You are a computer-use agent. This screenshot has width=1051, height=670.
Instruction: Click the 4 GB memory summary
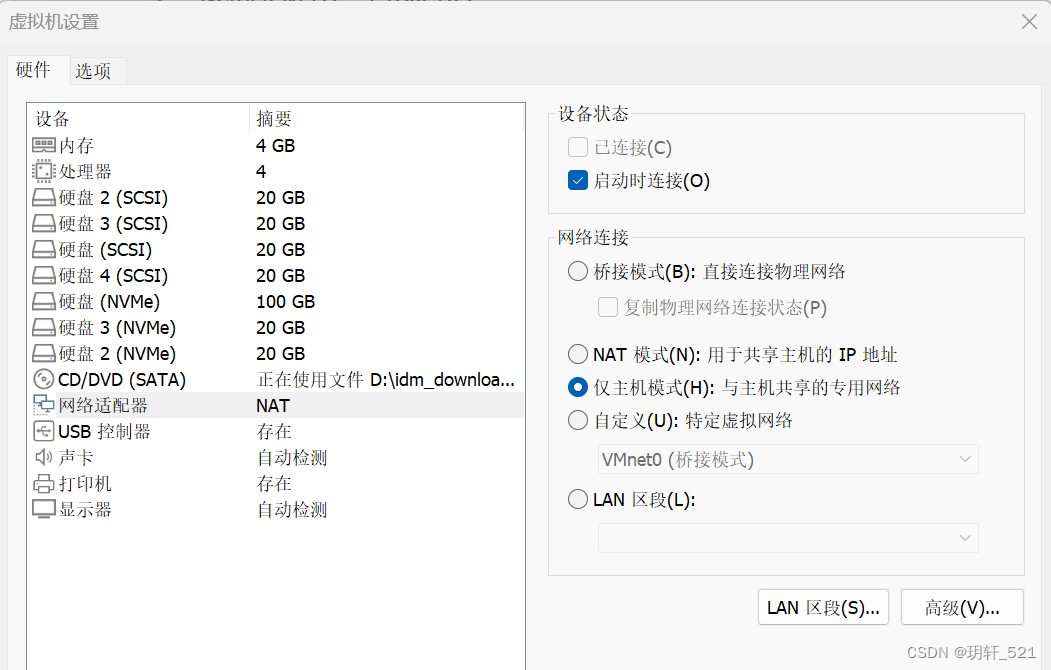[275, 145]
